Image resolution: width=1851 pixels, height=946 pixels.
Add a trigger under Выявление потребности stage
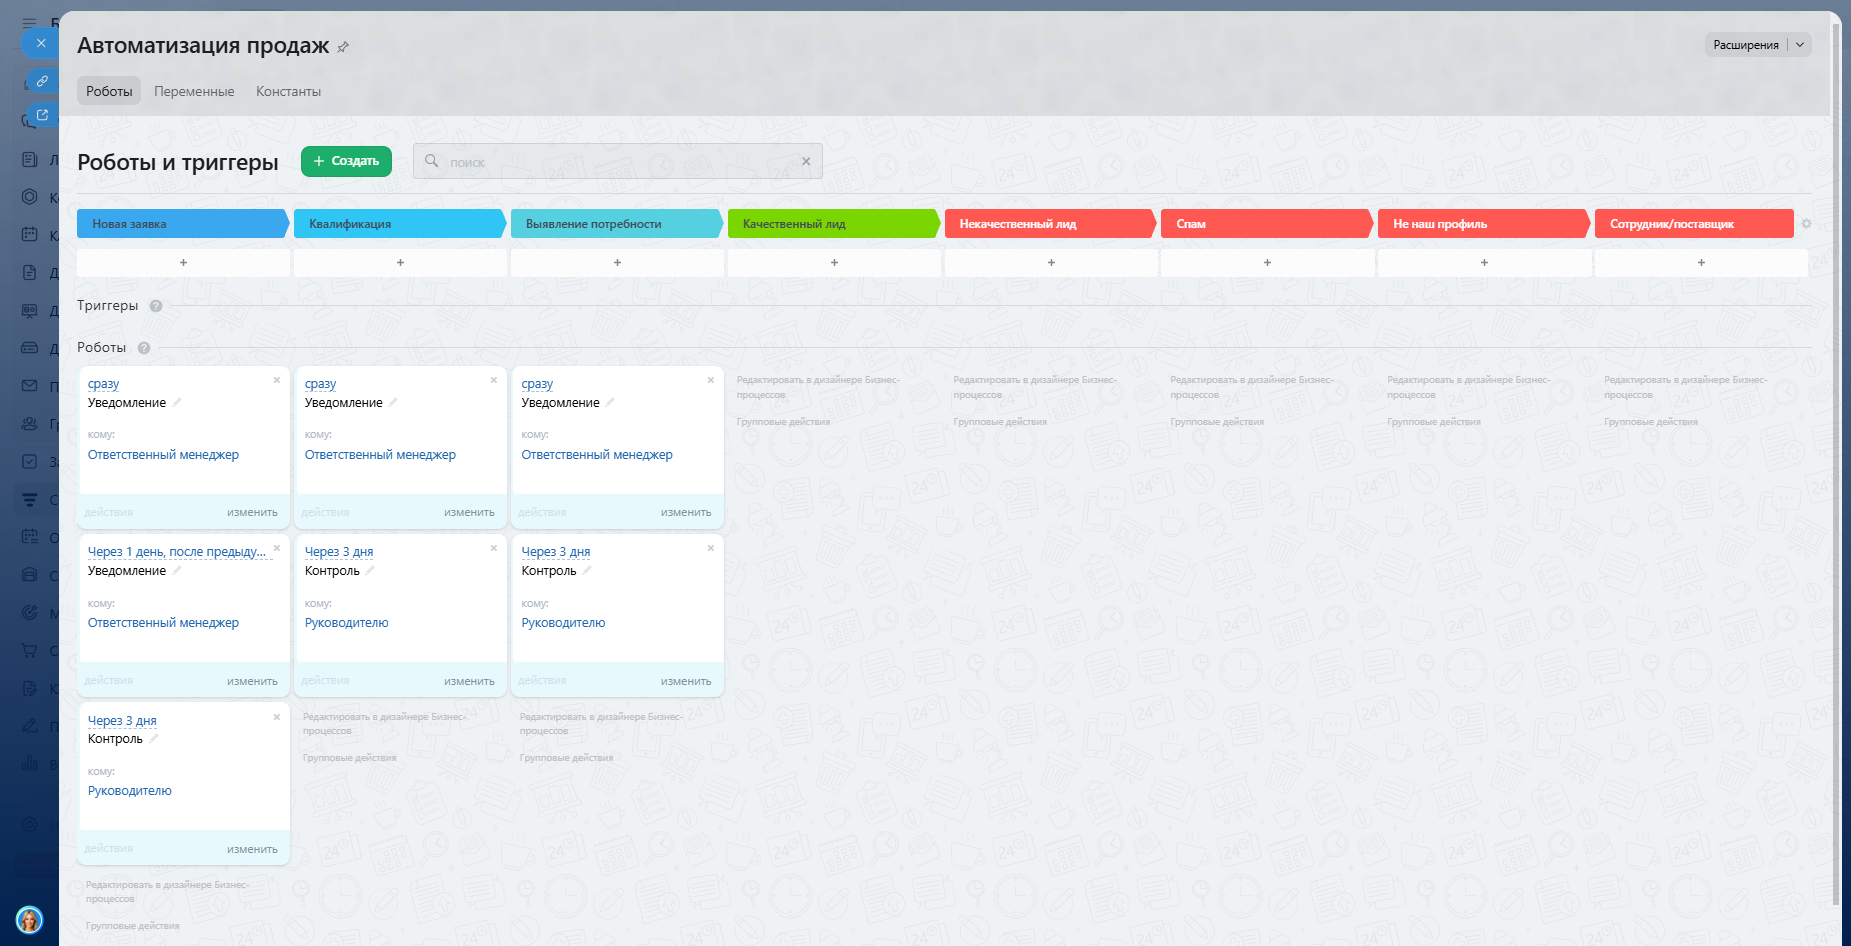pyautogui.click(x=617, y=262)
